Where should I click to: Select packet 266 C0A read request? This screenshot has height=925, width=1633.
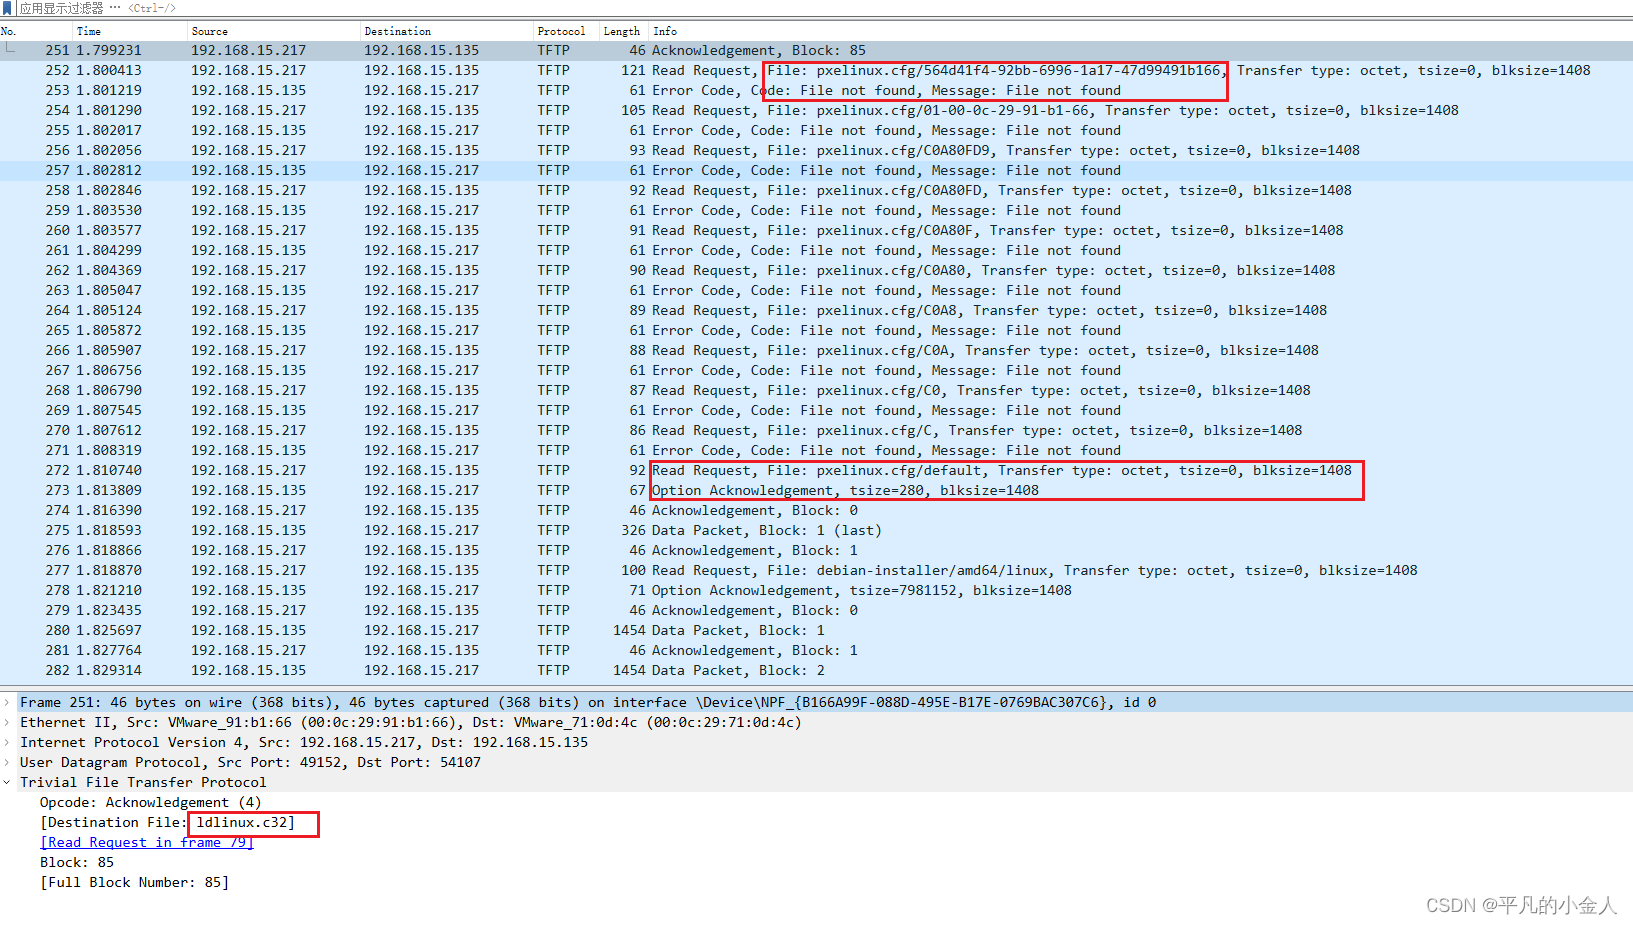(816, 350)
